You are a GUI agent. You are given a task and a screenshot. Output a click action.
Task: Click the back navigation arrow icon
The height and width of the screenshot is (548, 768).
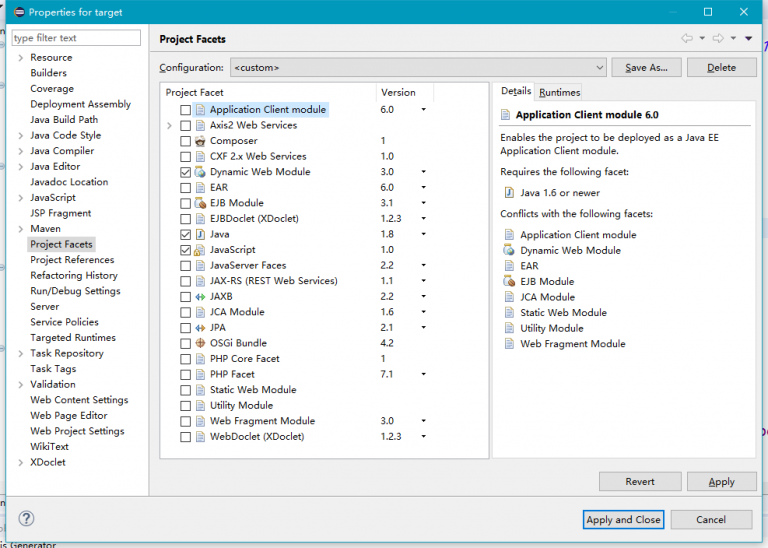[x=687, y=38]
